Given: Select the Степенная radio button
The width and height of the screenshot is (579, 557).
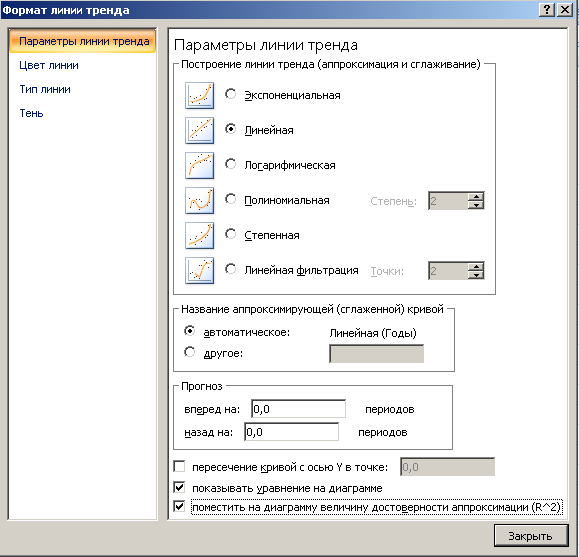Looking at the screenshot, I should [x=231, y=234].
